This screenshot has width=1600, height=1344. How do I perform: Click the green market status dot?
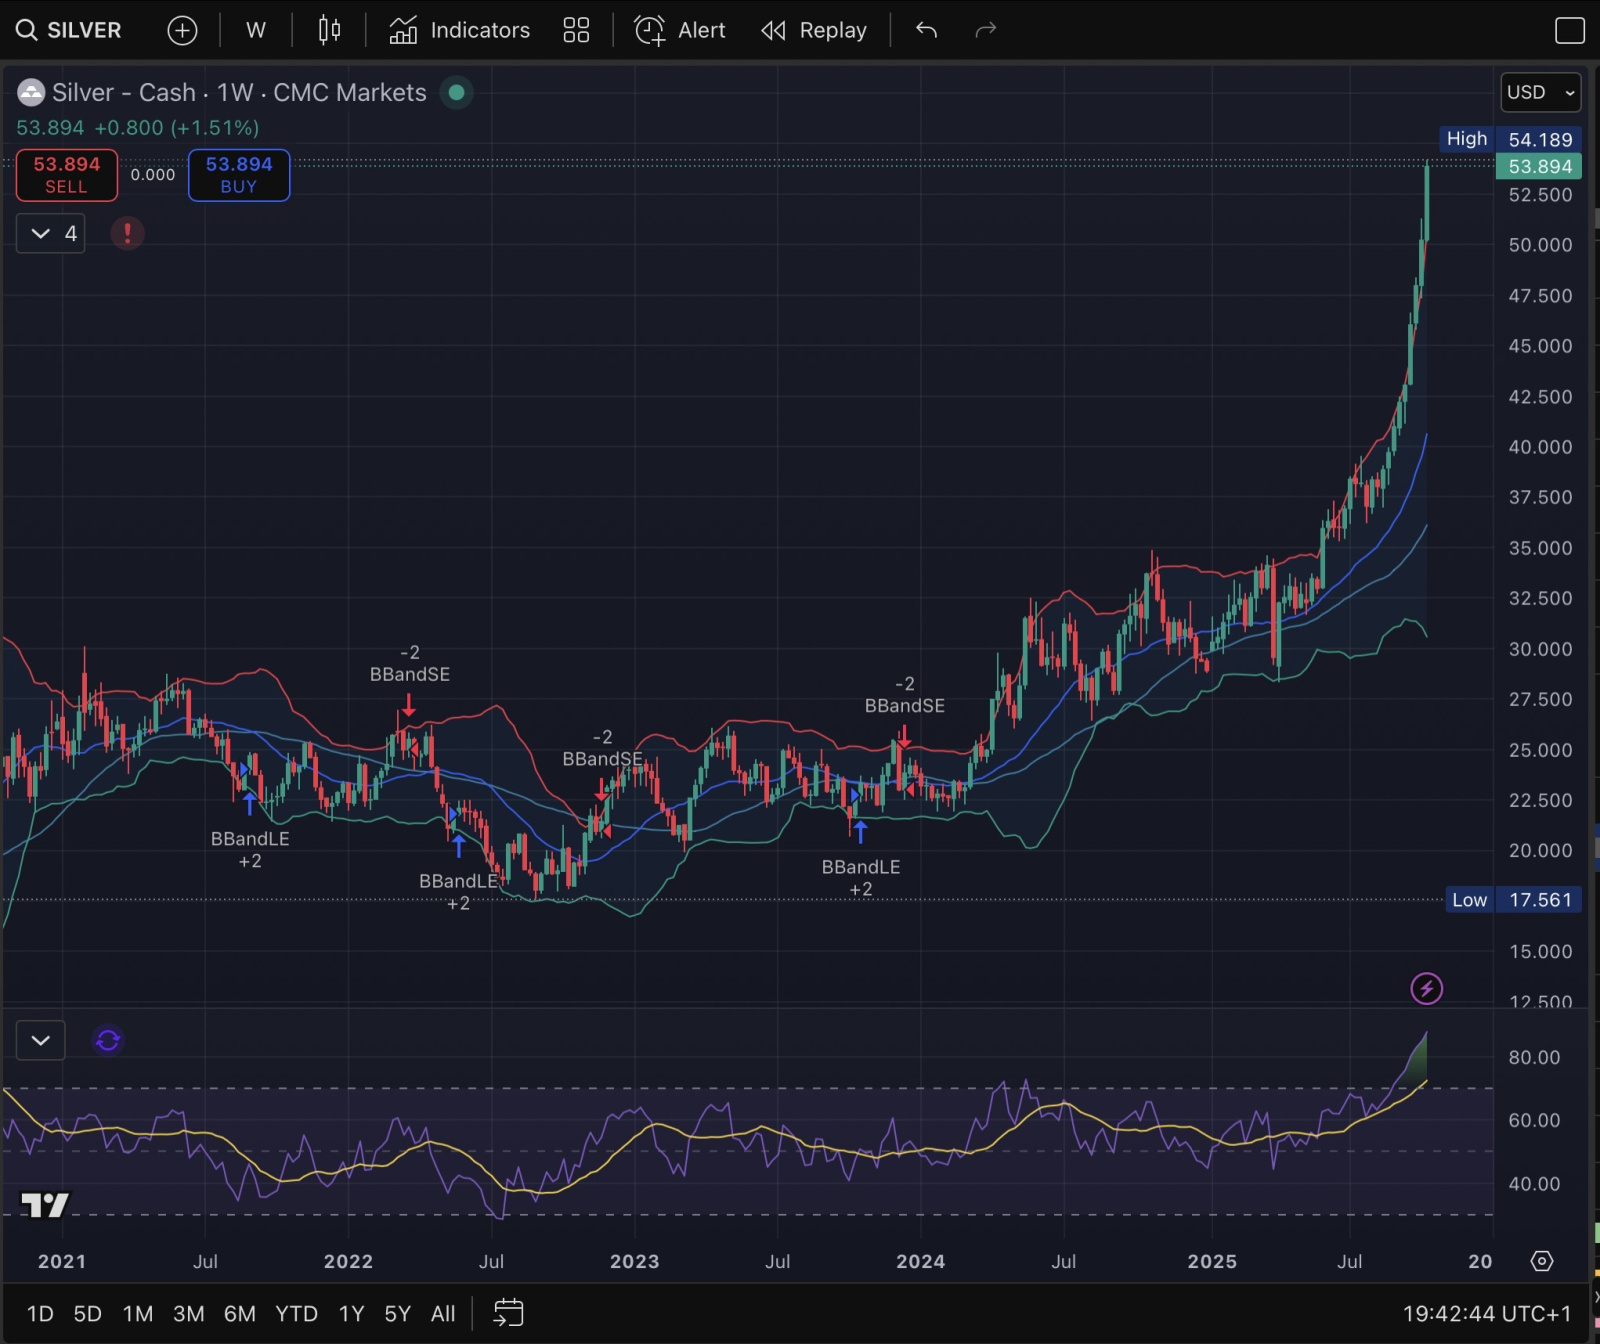click(457, 92)
